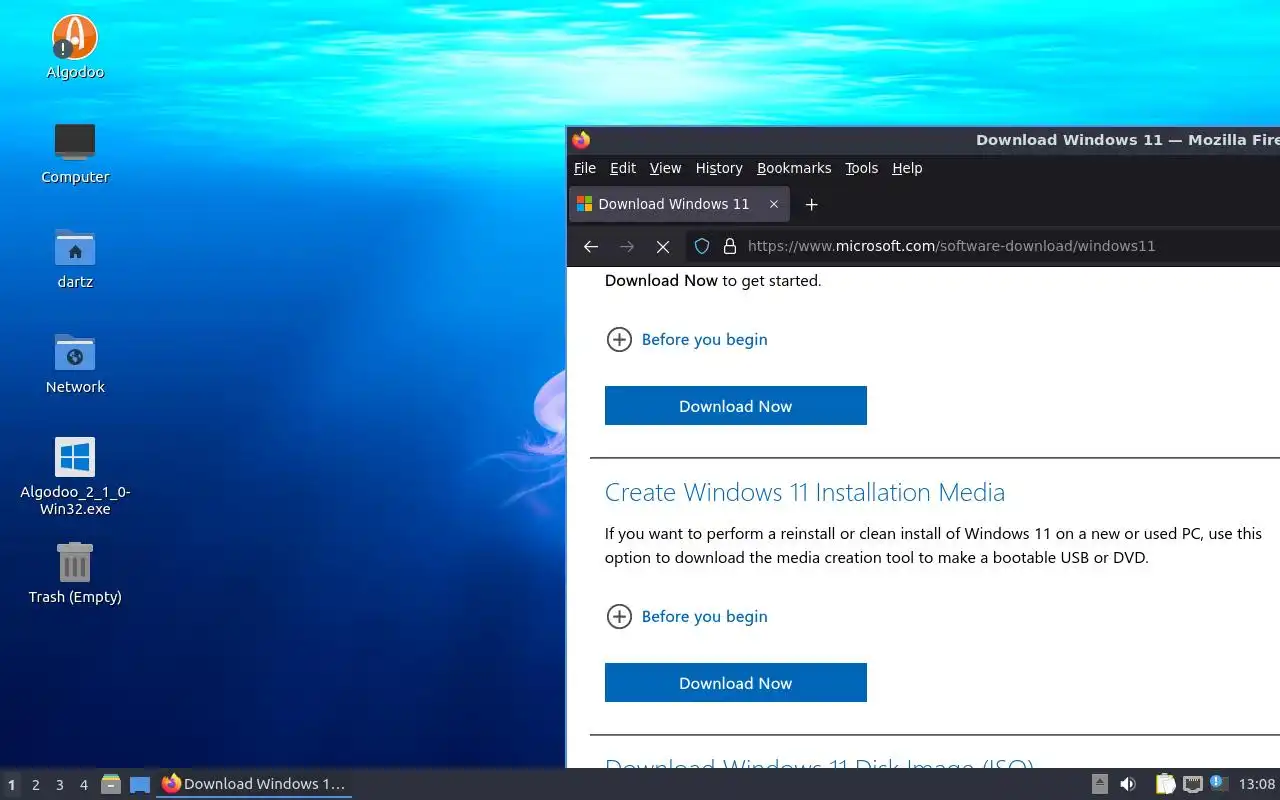Expand the first Before you begin section
This screenshot has width=1280, height=800.
(x=687, y=339)
